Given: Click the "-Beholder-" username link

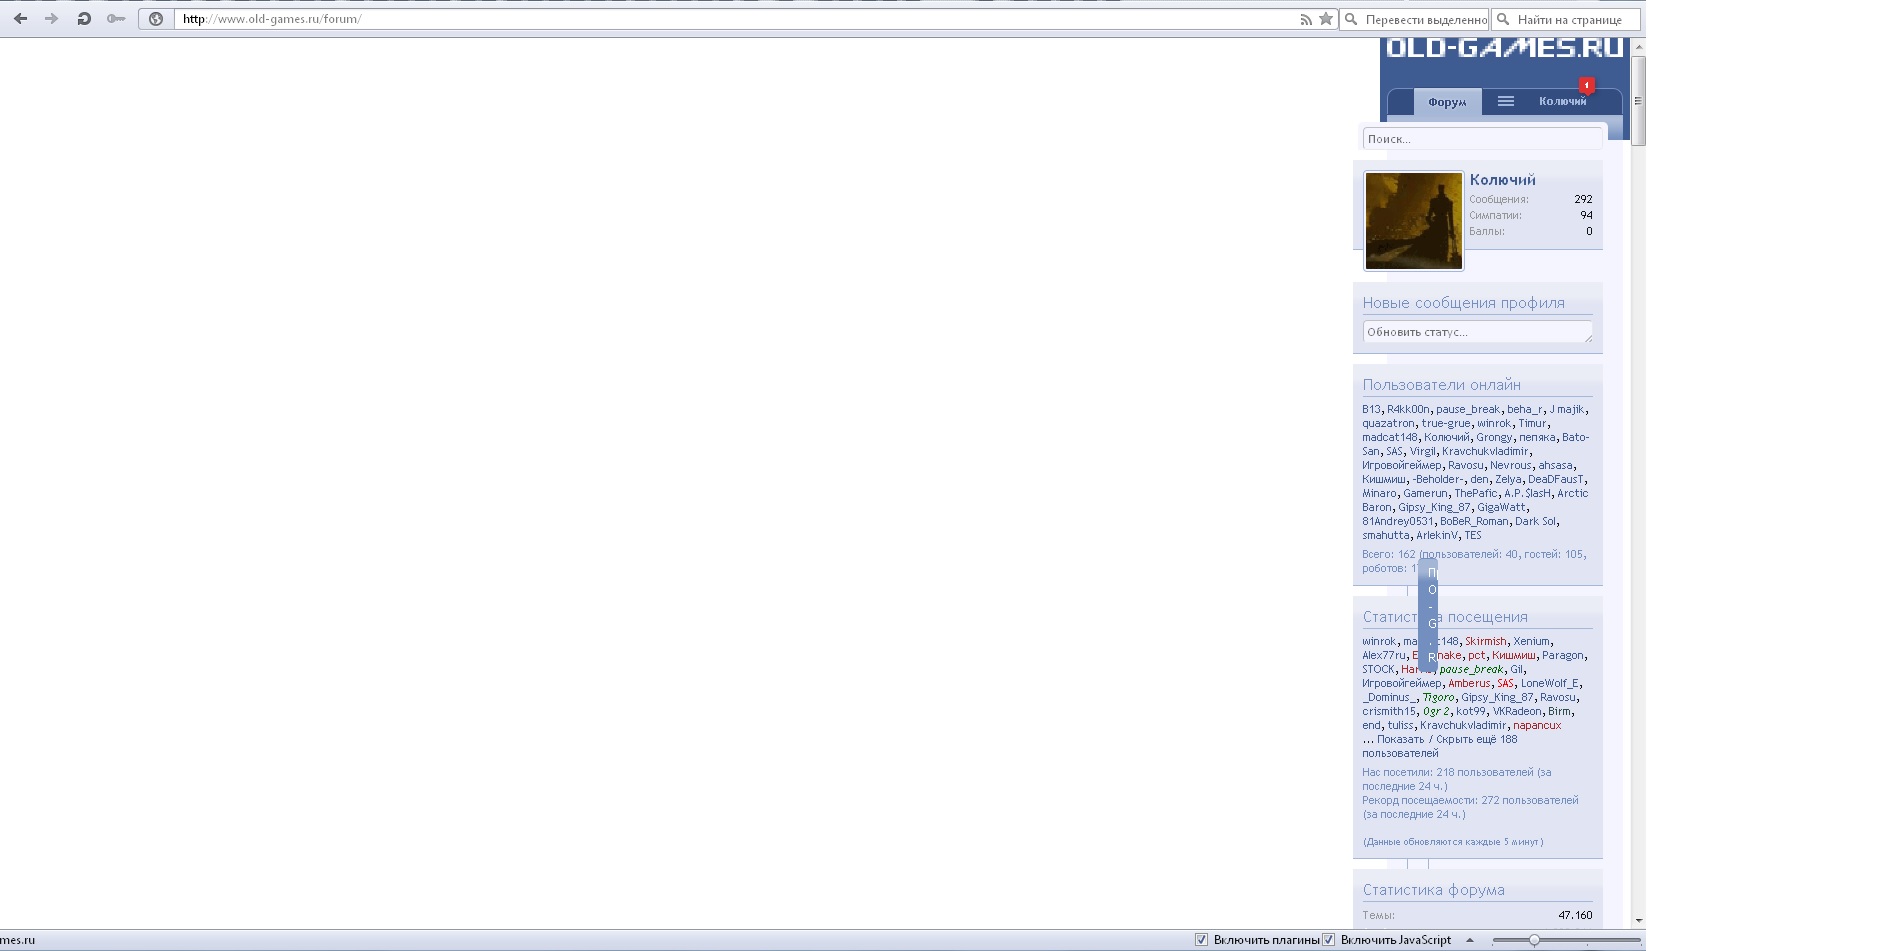Looking at the screenshot, I should [1438, 479].
